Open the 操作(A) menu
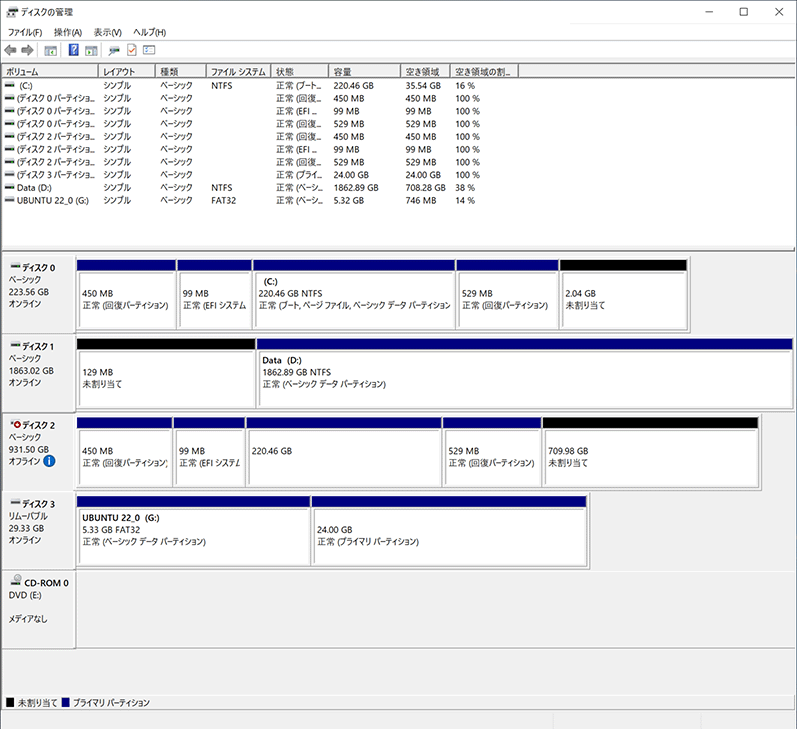Screen dimensions: 797x729 (x=68, y=32)
